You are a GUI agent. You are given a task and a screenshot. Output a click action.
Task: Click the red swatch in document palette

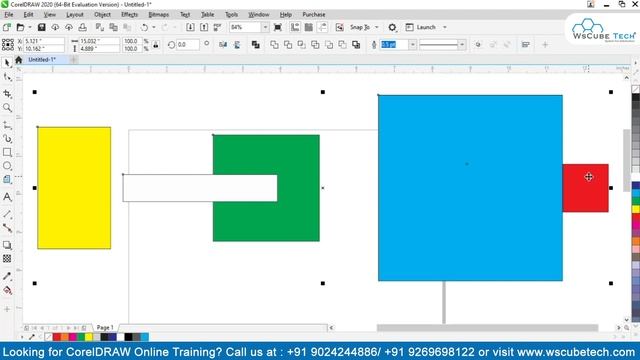[57, 337]
